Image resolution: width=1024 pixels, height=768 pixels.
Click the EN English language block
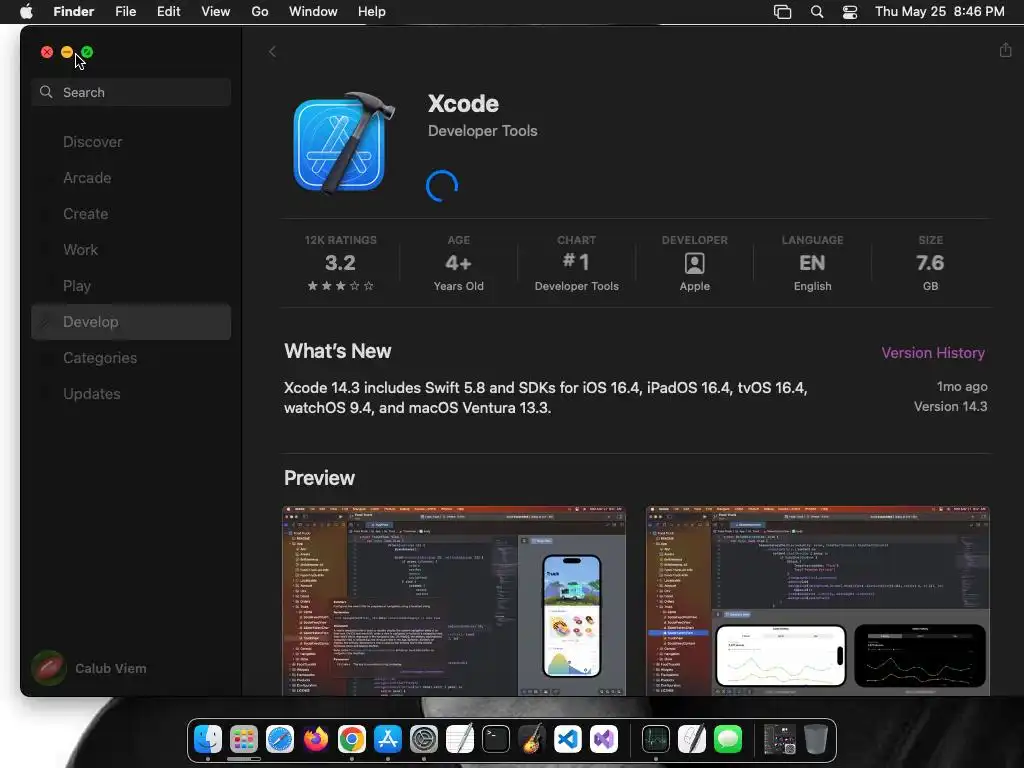(812, 263)
